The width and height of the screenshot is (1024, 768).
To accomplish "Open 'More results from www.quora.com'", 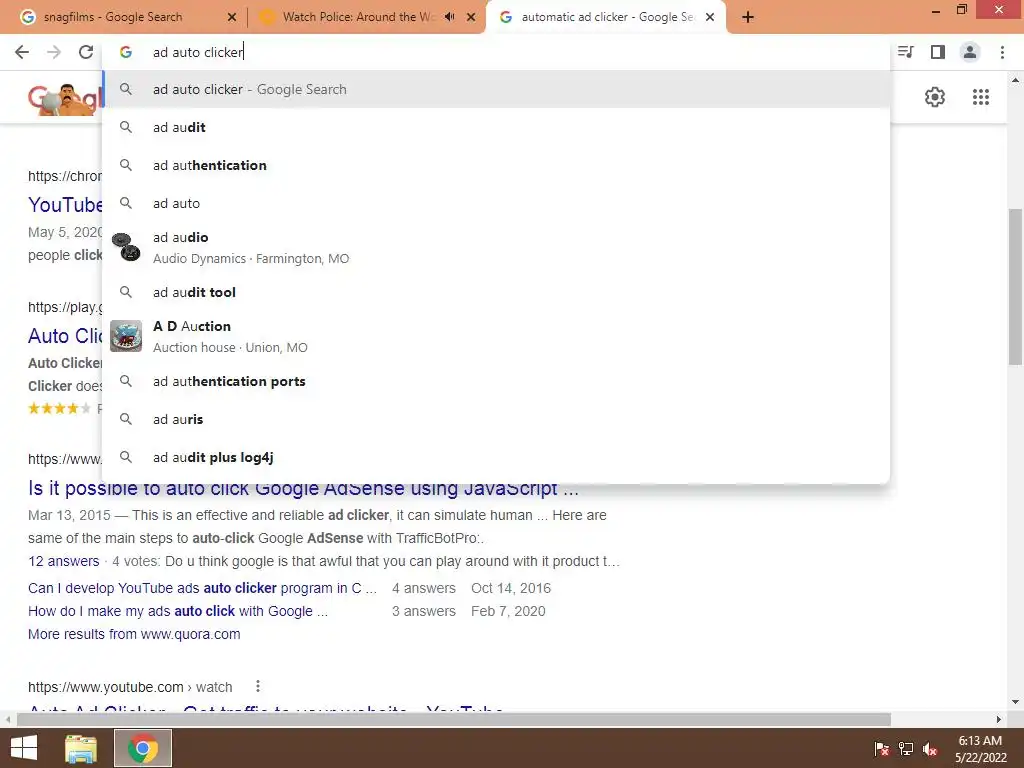I will point(134,634).
